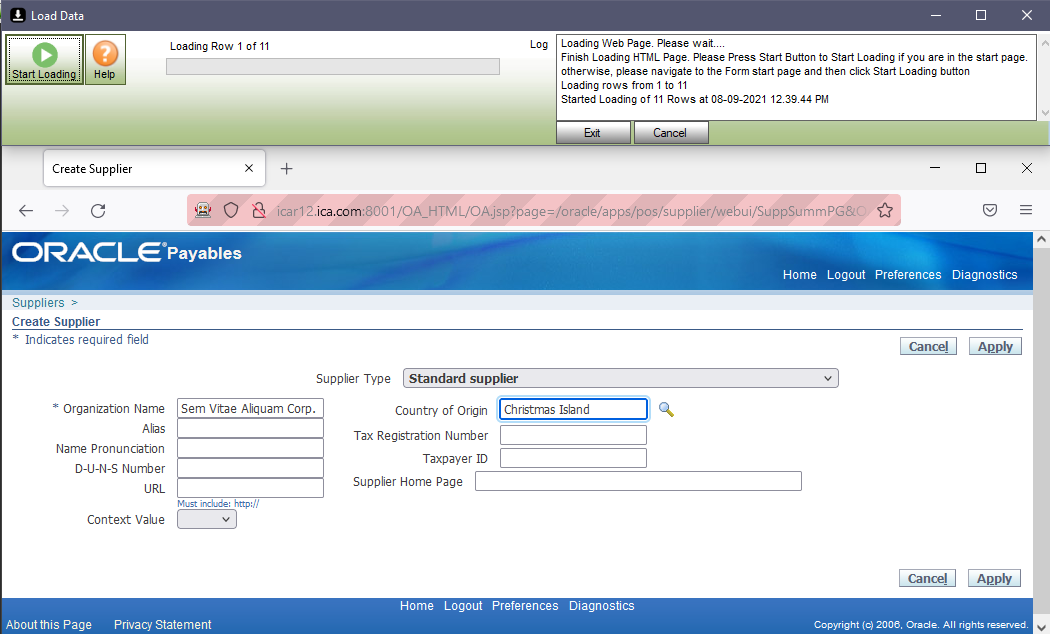The height and width of the screenshot is (634, 1050).
Task: Open Preferences link in footer
Action: (525, 606)
